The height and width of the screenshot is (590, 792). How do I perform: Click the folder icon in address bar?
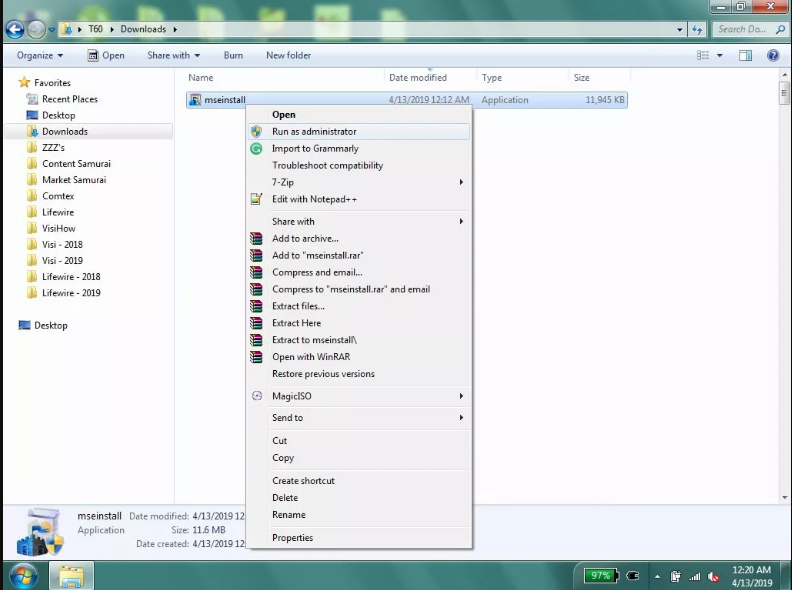pyautogui.click(x=67, y=29)
